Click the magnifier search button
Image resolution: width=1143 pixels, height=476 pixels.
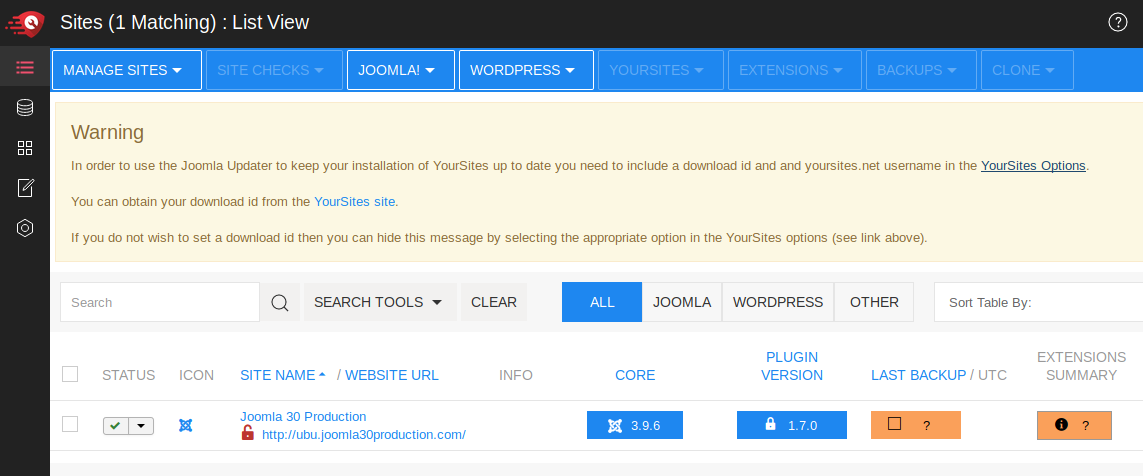tap(280, 302)
